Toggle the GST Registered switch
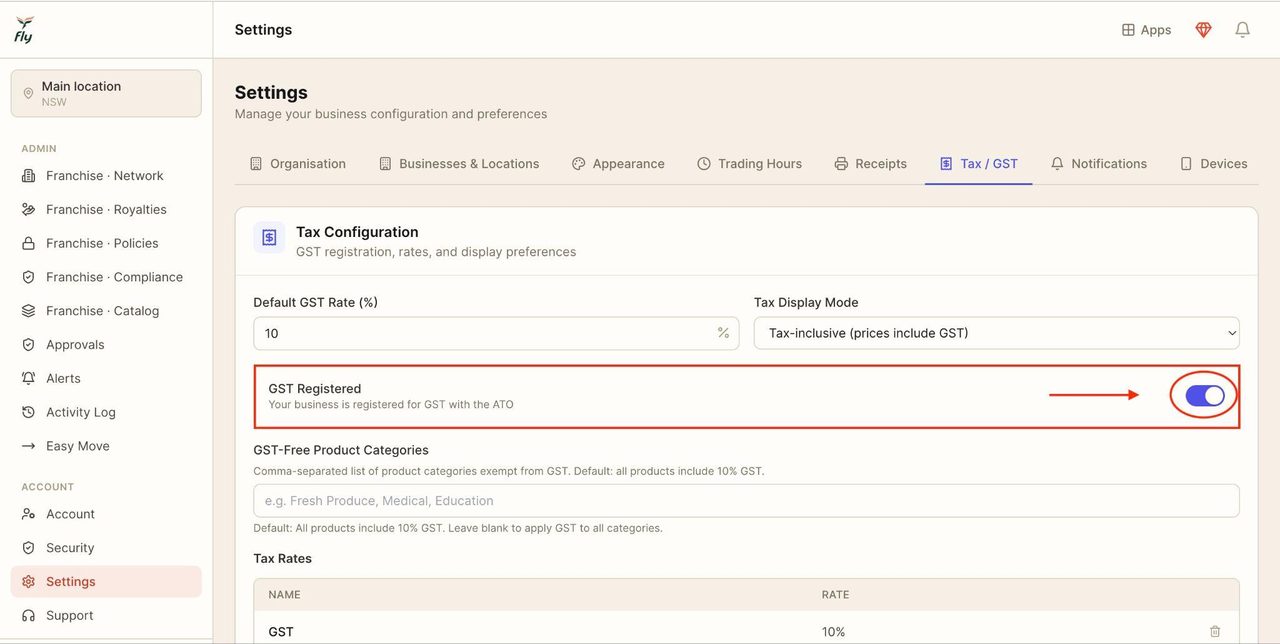The height and width of the screenshot is (644, 1280). point(1205,396)
